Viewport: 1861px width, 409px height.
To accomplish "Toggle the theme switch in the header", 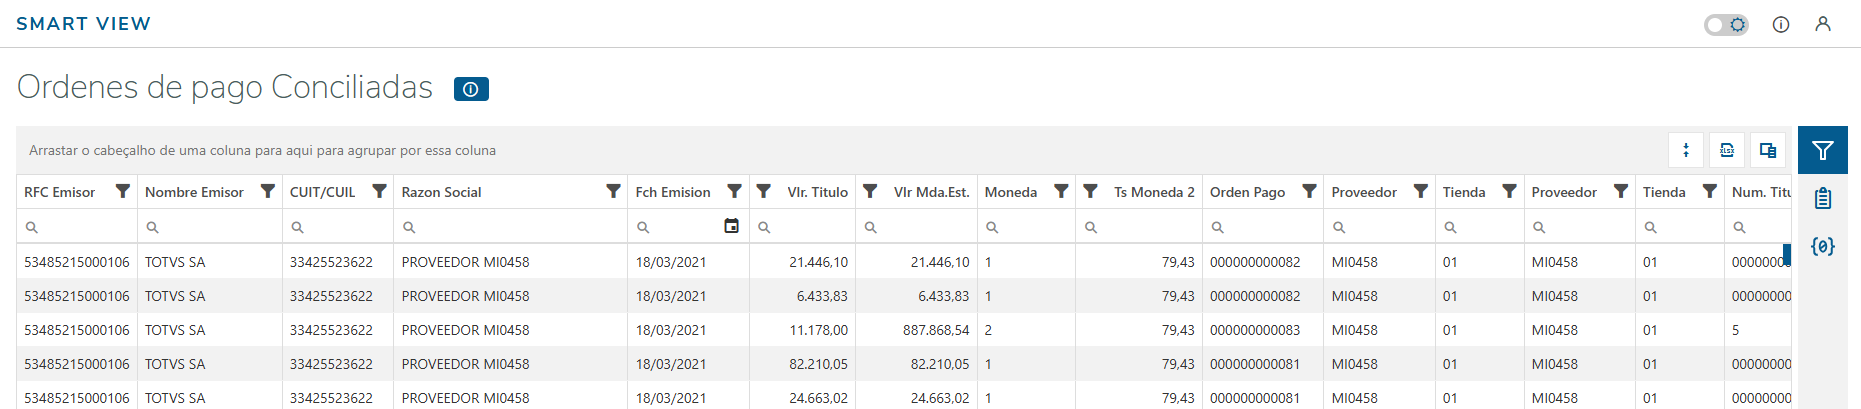I will (1726, 24).
